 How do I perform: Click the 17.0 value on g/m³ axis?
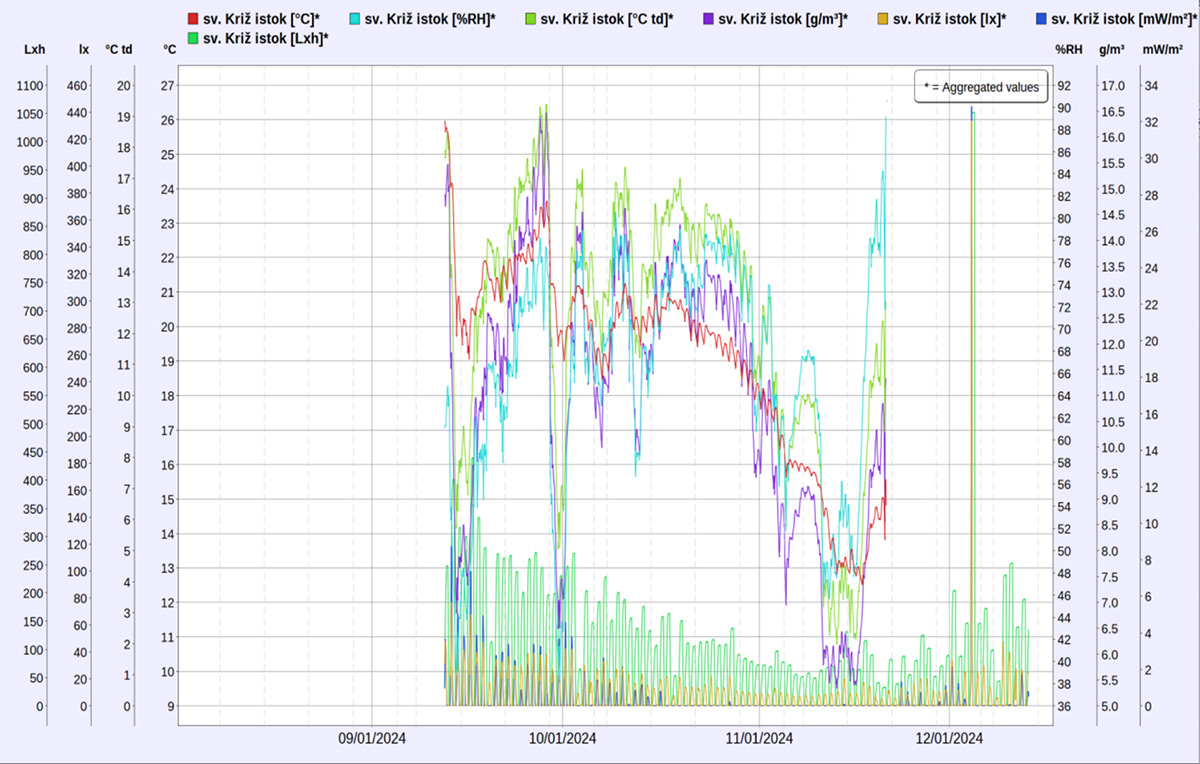[x=1112, y=86]
